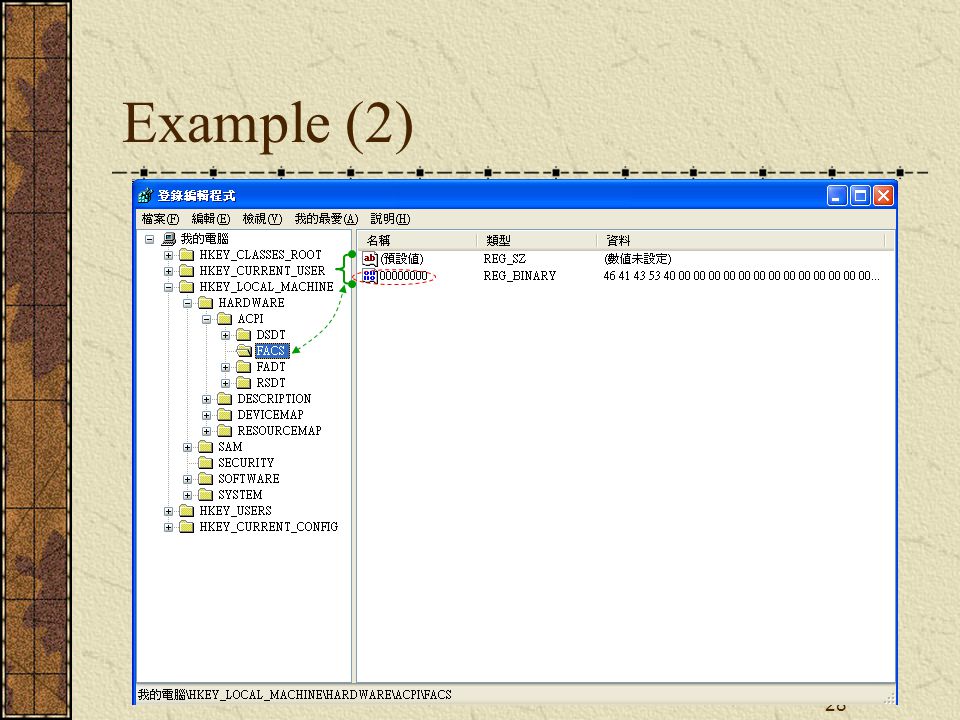Click the DSDT folder icon
The height and width of the screenshot is (720, 960).
coord(244,334)
